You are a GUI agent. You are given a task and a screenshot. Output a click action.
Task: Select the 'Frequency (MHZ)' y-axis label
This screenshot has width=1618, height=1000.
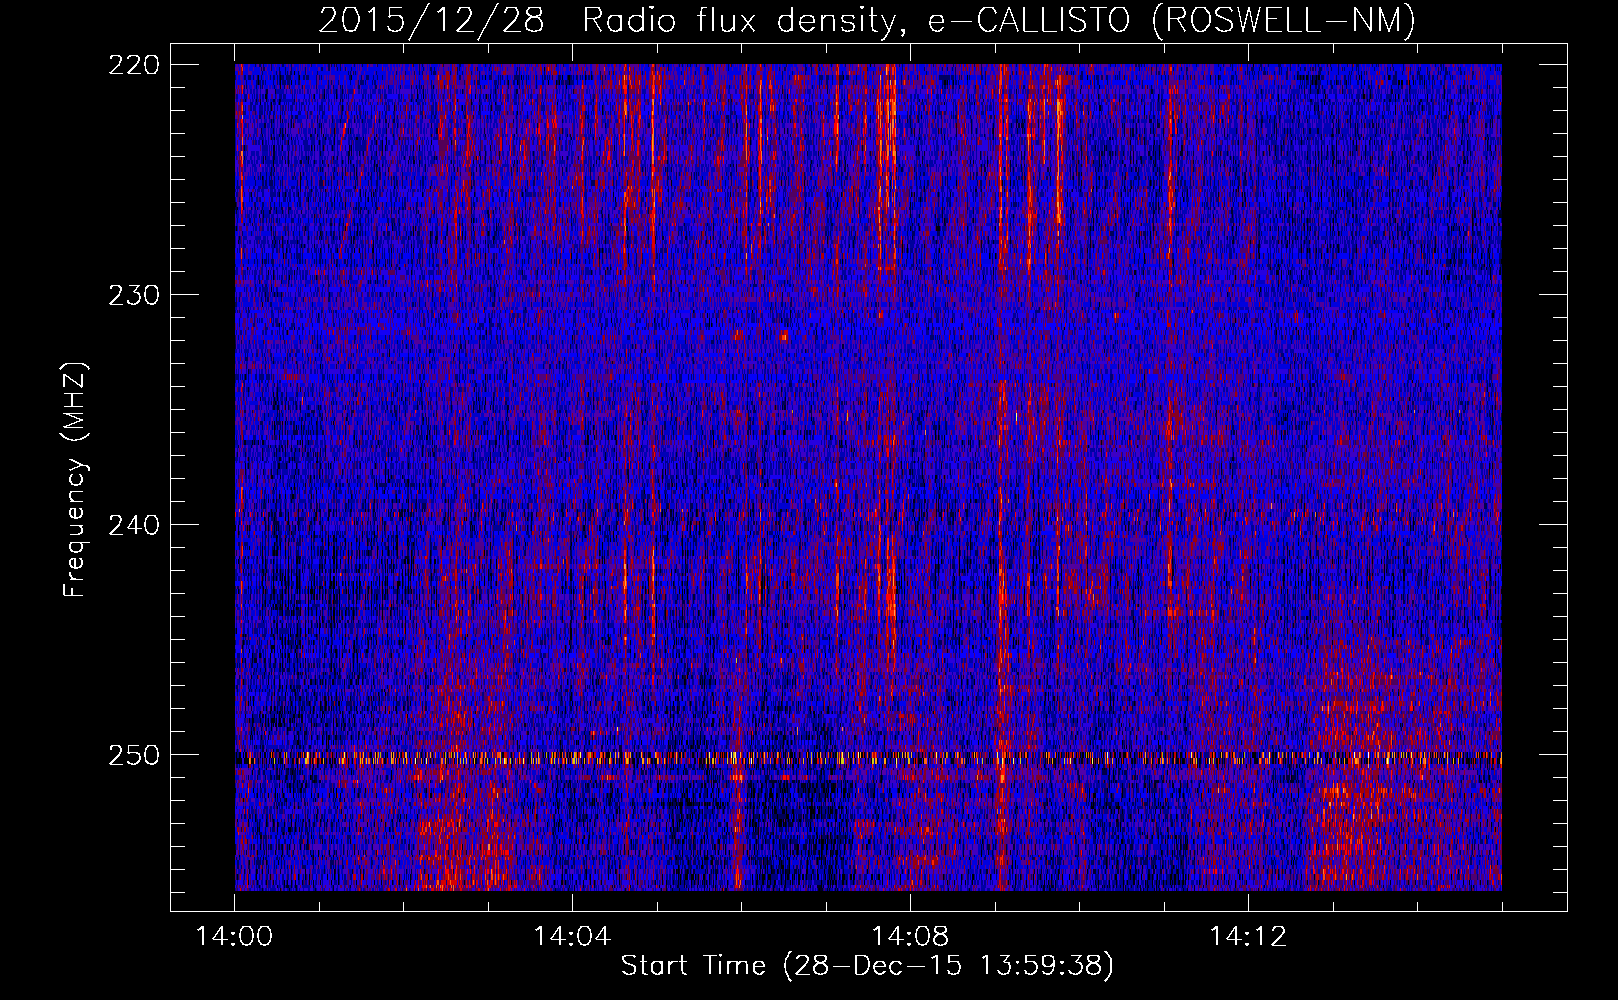tap(75, 480)
